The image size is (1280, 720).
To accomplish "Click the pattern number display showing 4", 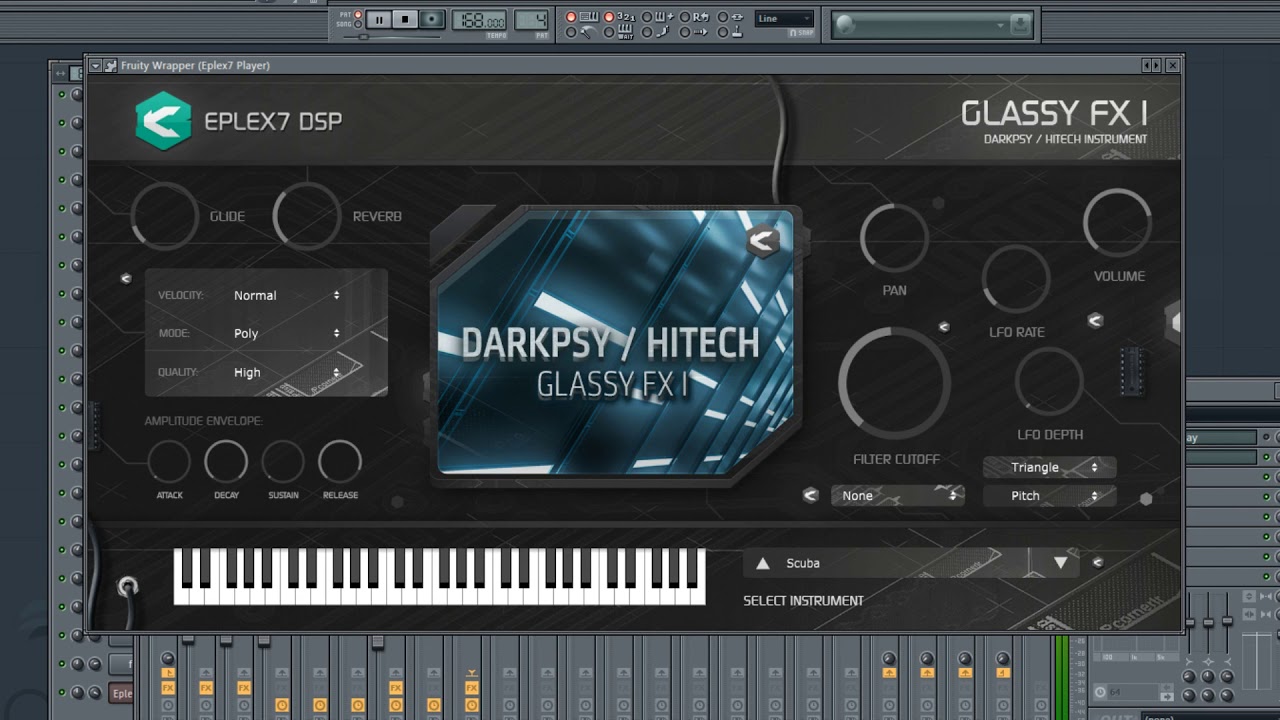I will (x=531, y=20).
